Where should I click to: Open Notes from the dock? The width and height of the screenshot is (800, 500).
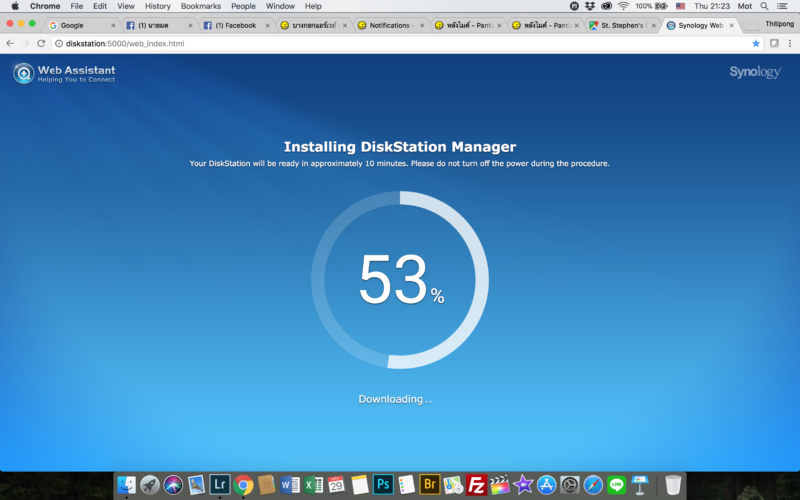coord(360,485)
